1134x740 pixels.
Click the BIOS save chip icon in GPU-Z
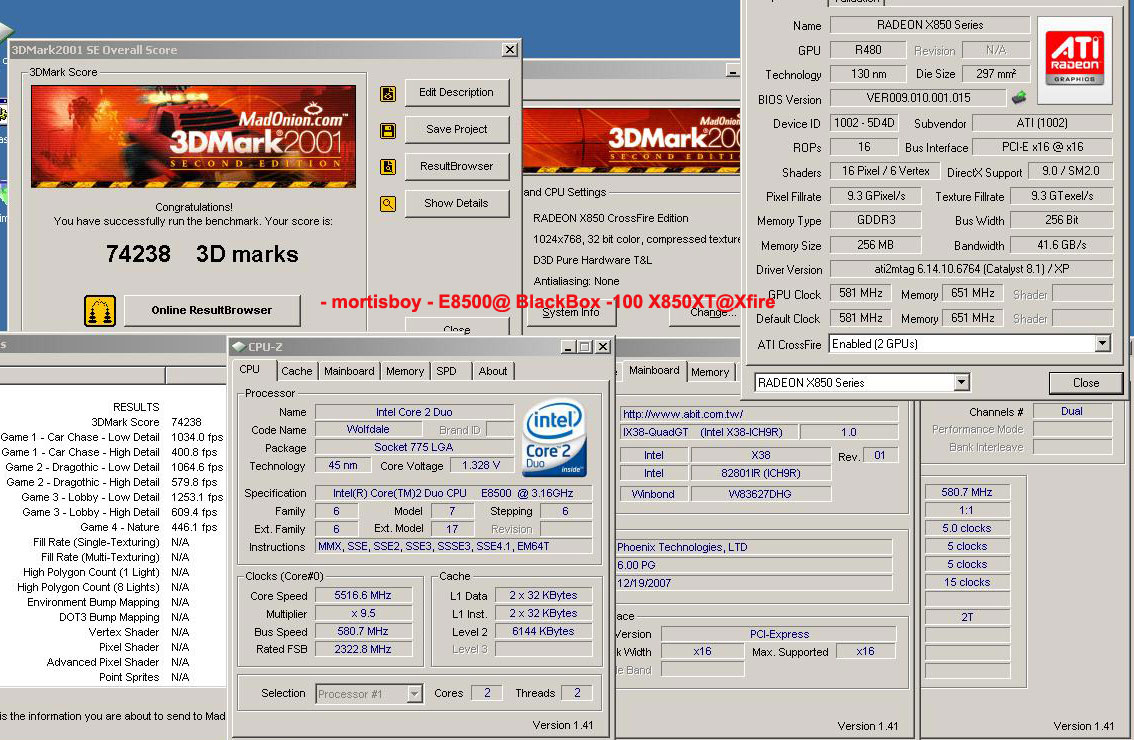click(x=1019, y=97)
